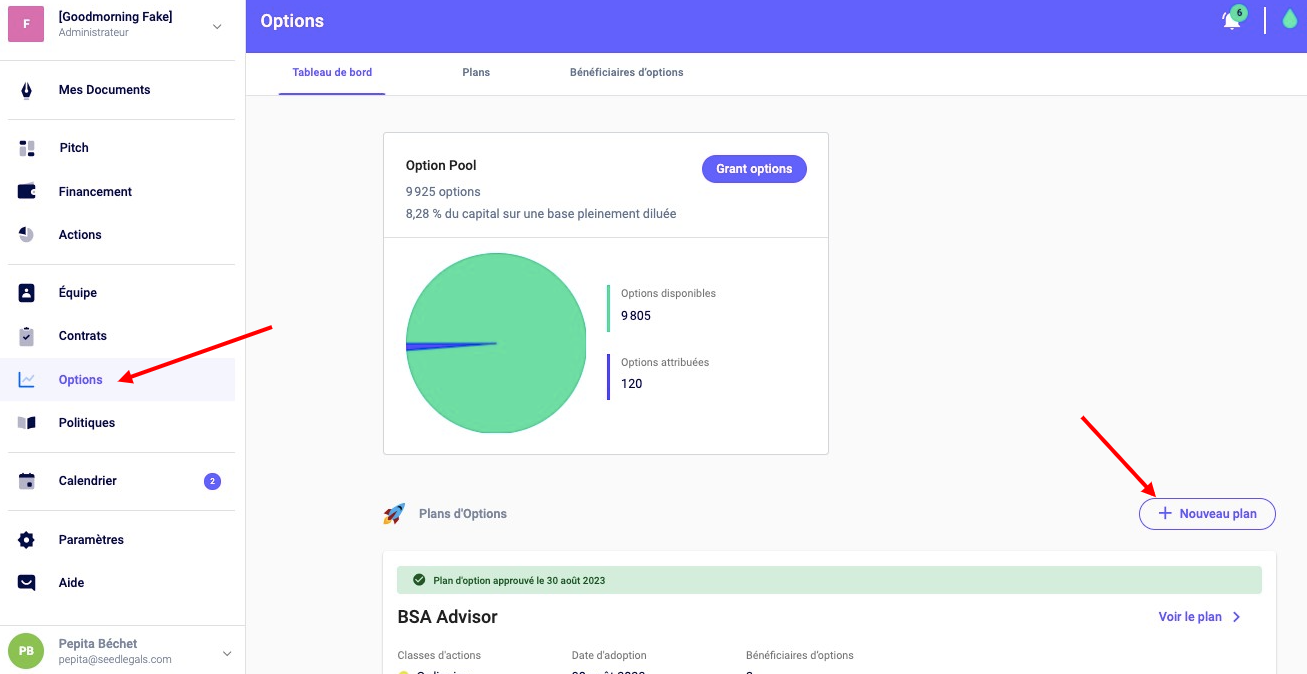Click the water drop icon top right

(1289, 20)
